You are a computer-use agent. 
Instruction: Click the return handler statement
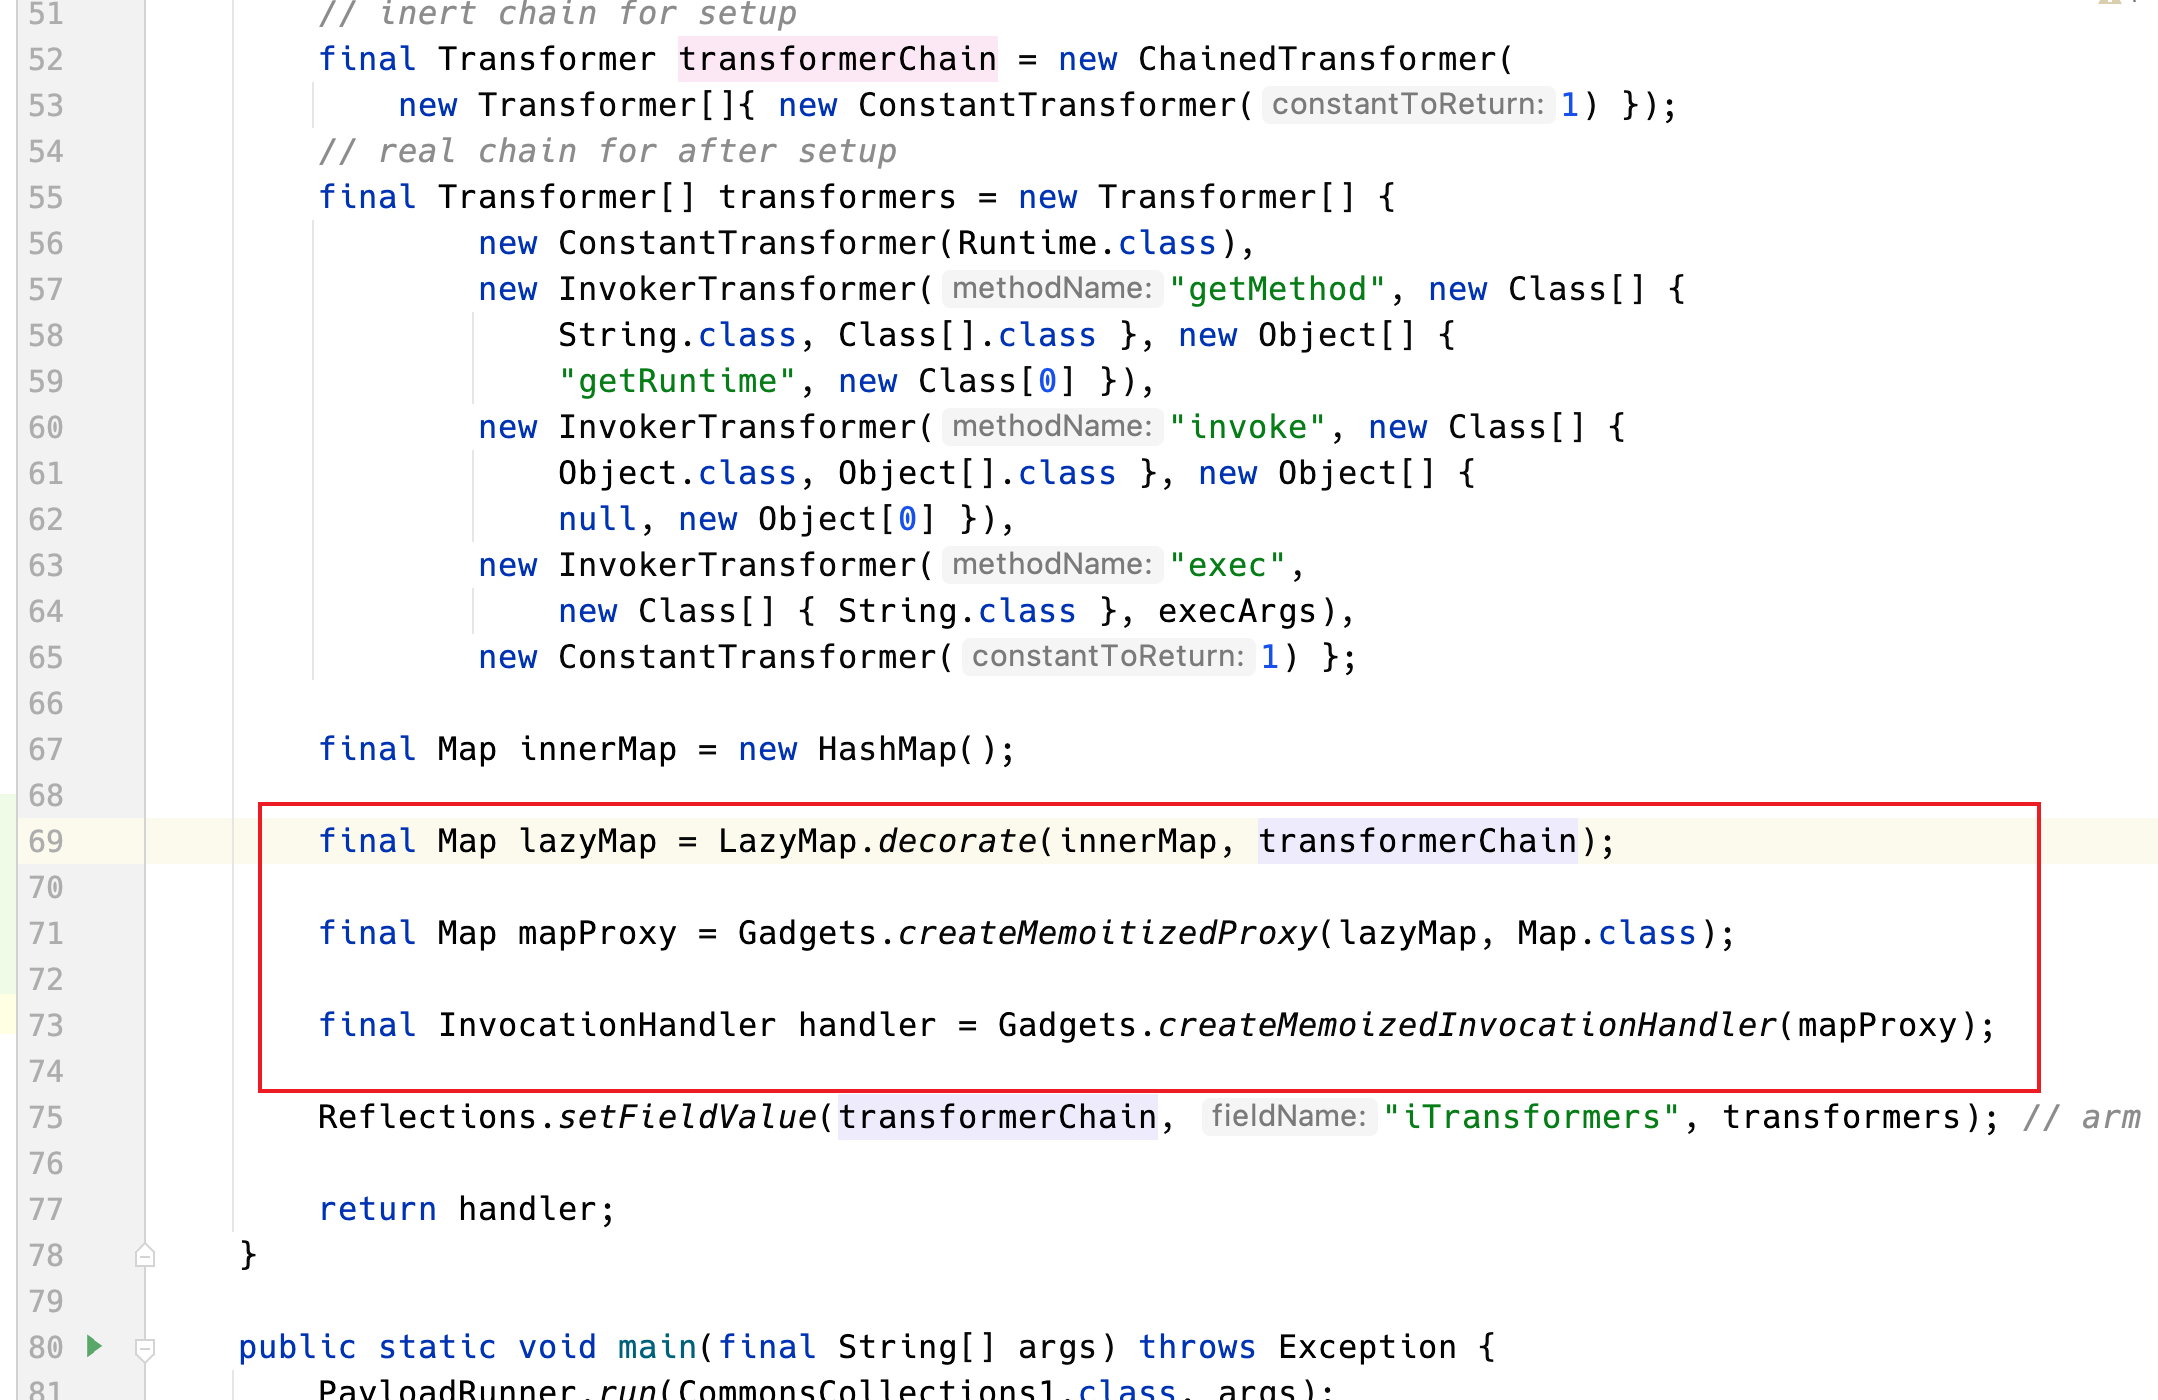click(x=466, y=1209)
